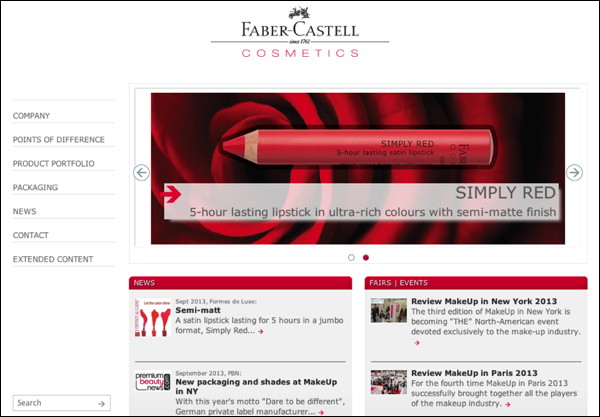Click the red arrow in Simply Red banner

click(171, 194)
